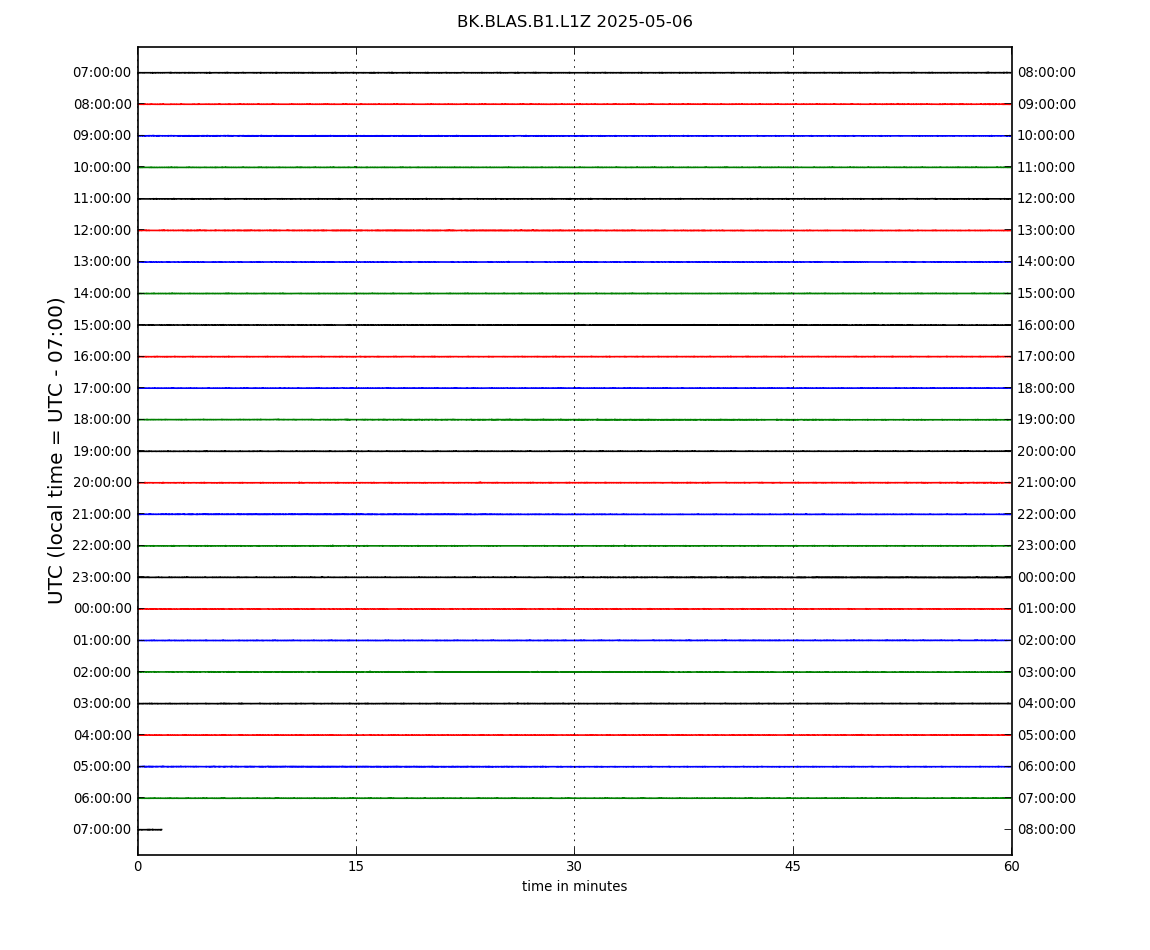Pick the right-axis end time label 13:00:00
The width and height of the screenshot is (1150, 950).
(1047, 230)
